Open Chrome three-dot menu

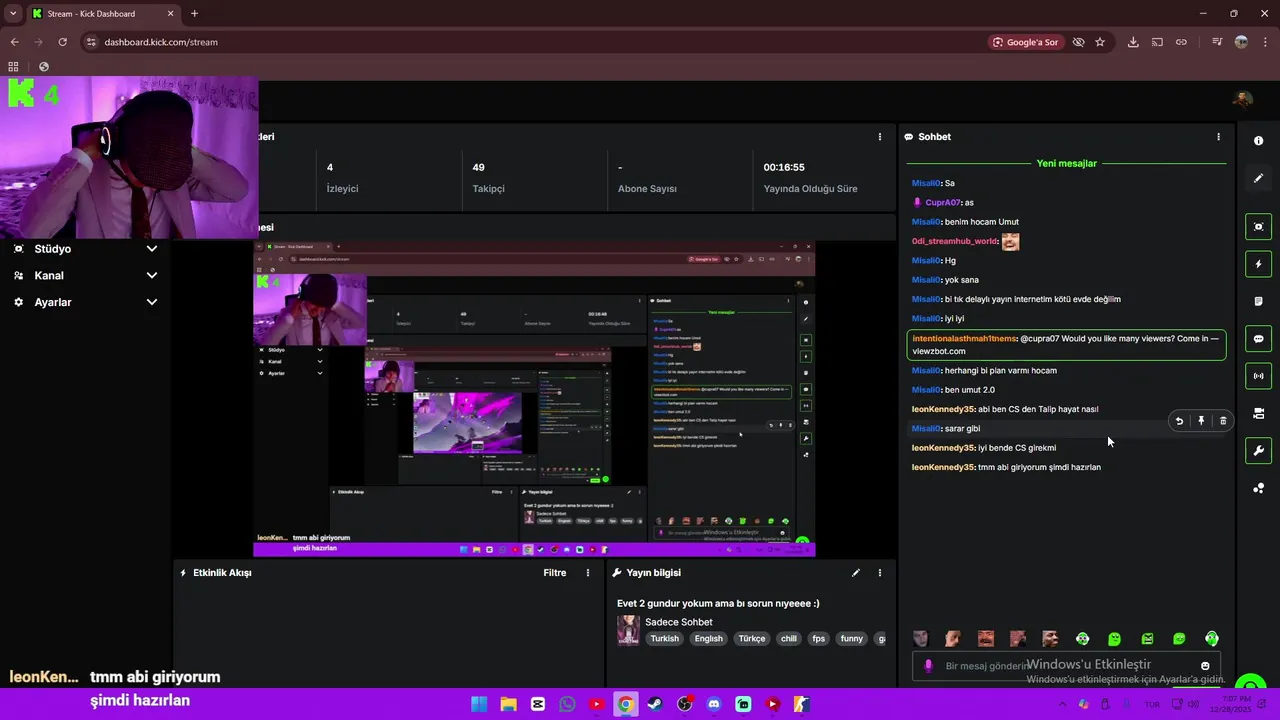[x=1264, y=42]
